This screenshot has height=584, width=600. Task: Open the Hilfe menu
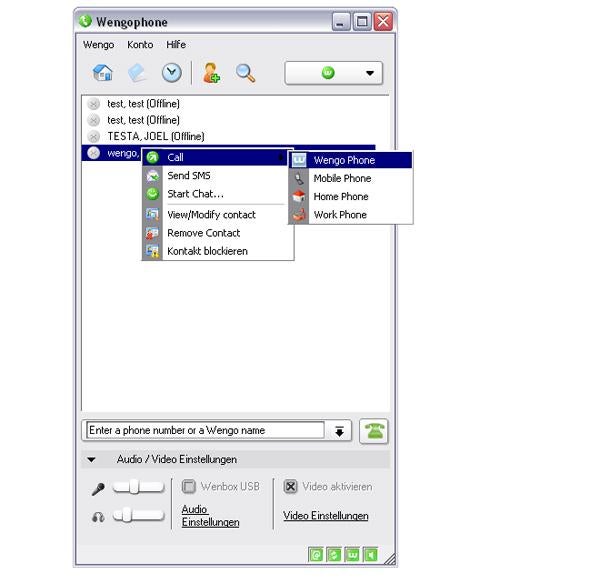coord(176,45)
